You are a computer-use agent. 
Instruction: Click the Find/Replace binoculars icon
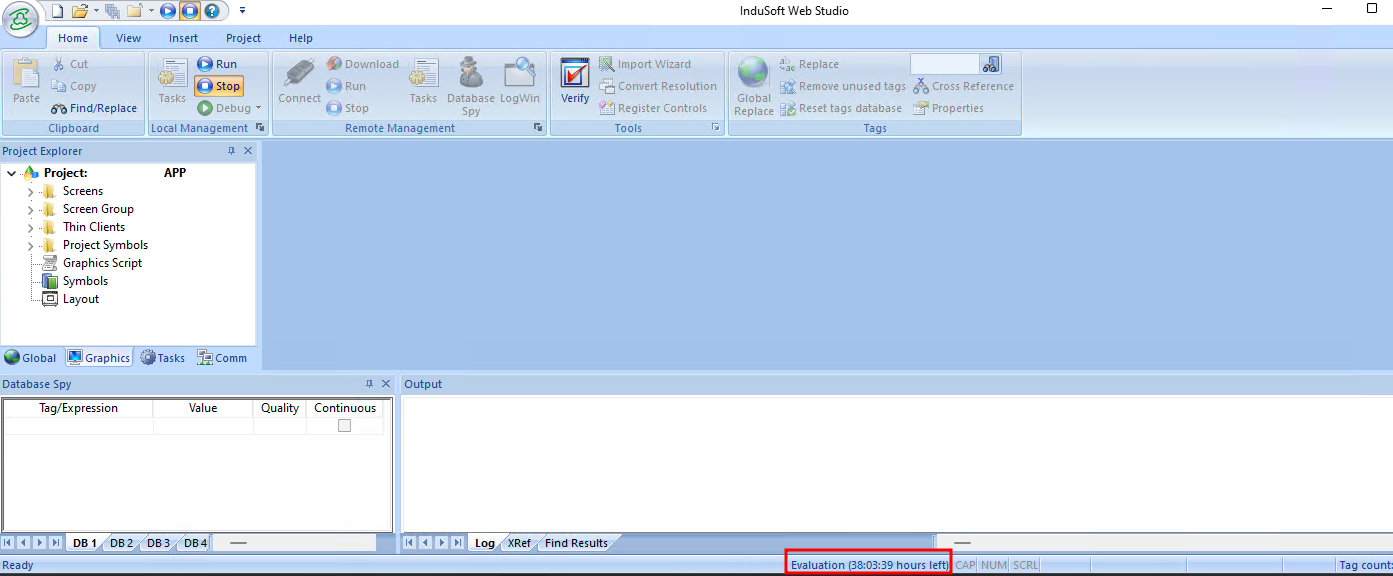pyautogui.click(x=59, y=108)
